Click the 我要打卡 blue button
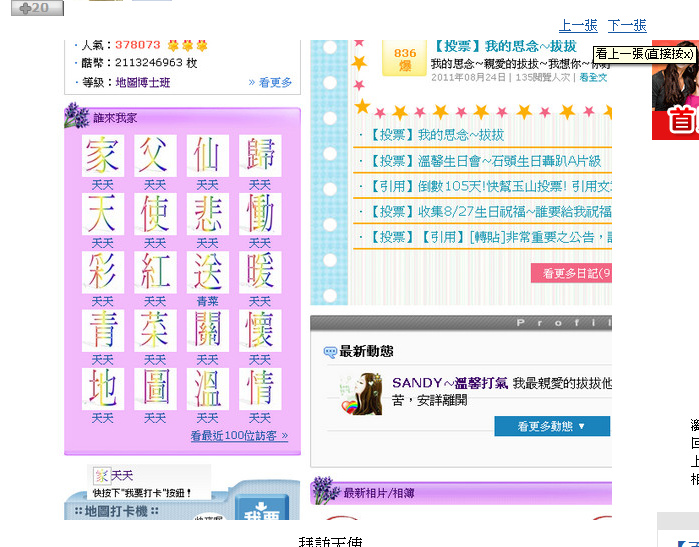Image resolution: width=699 pixels, height=547 pixels. click(262, 507)
